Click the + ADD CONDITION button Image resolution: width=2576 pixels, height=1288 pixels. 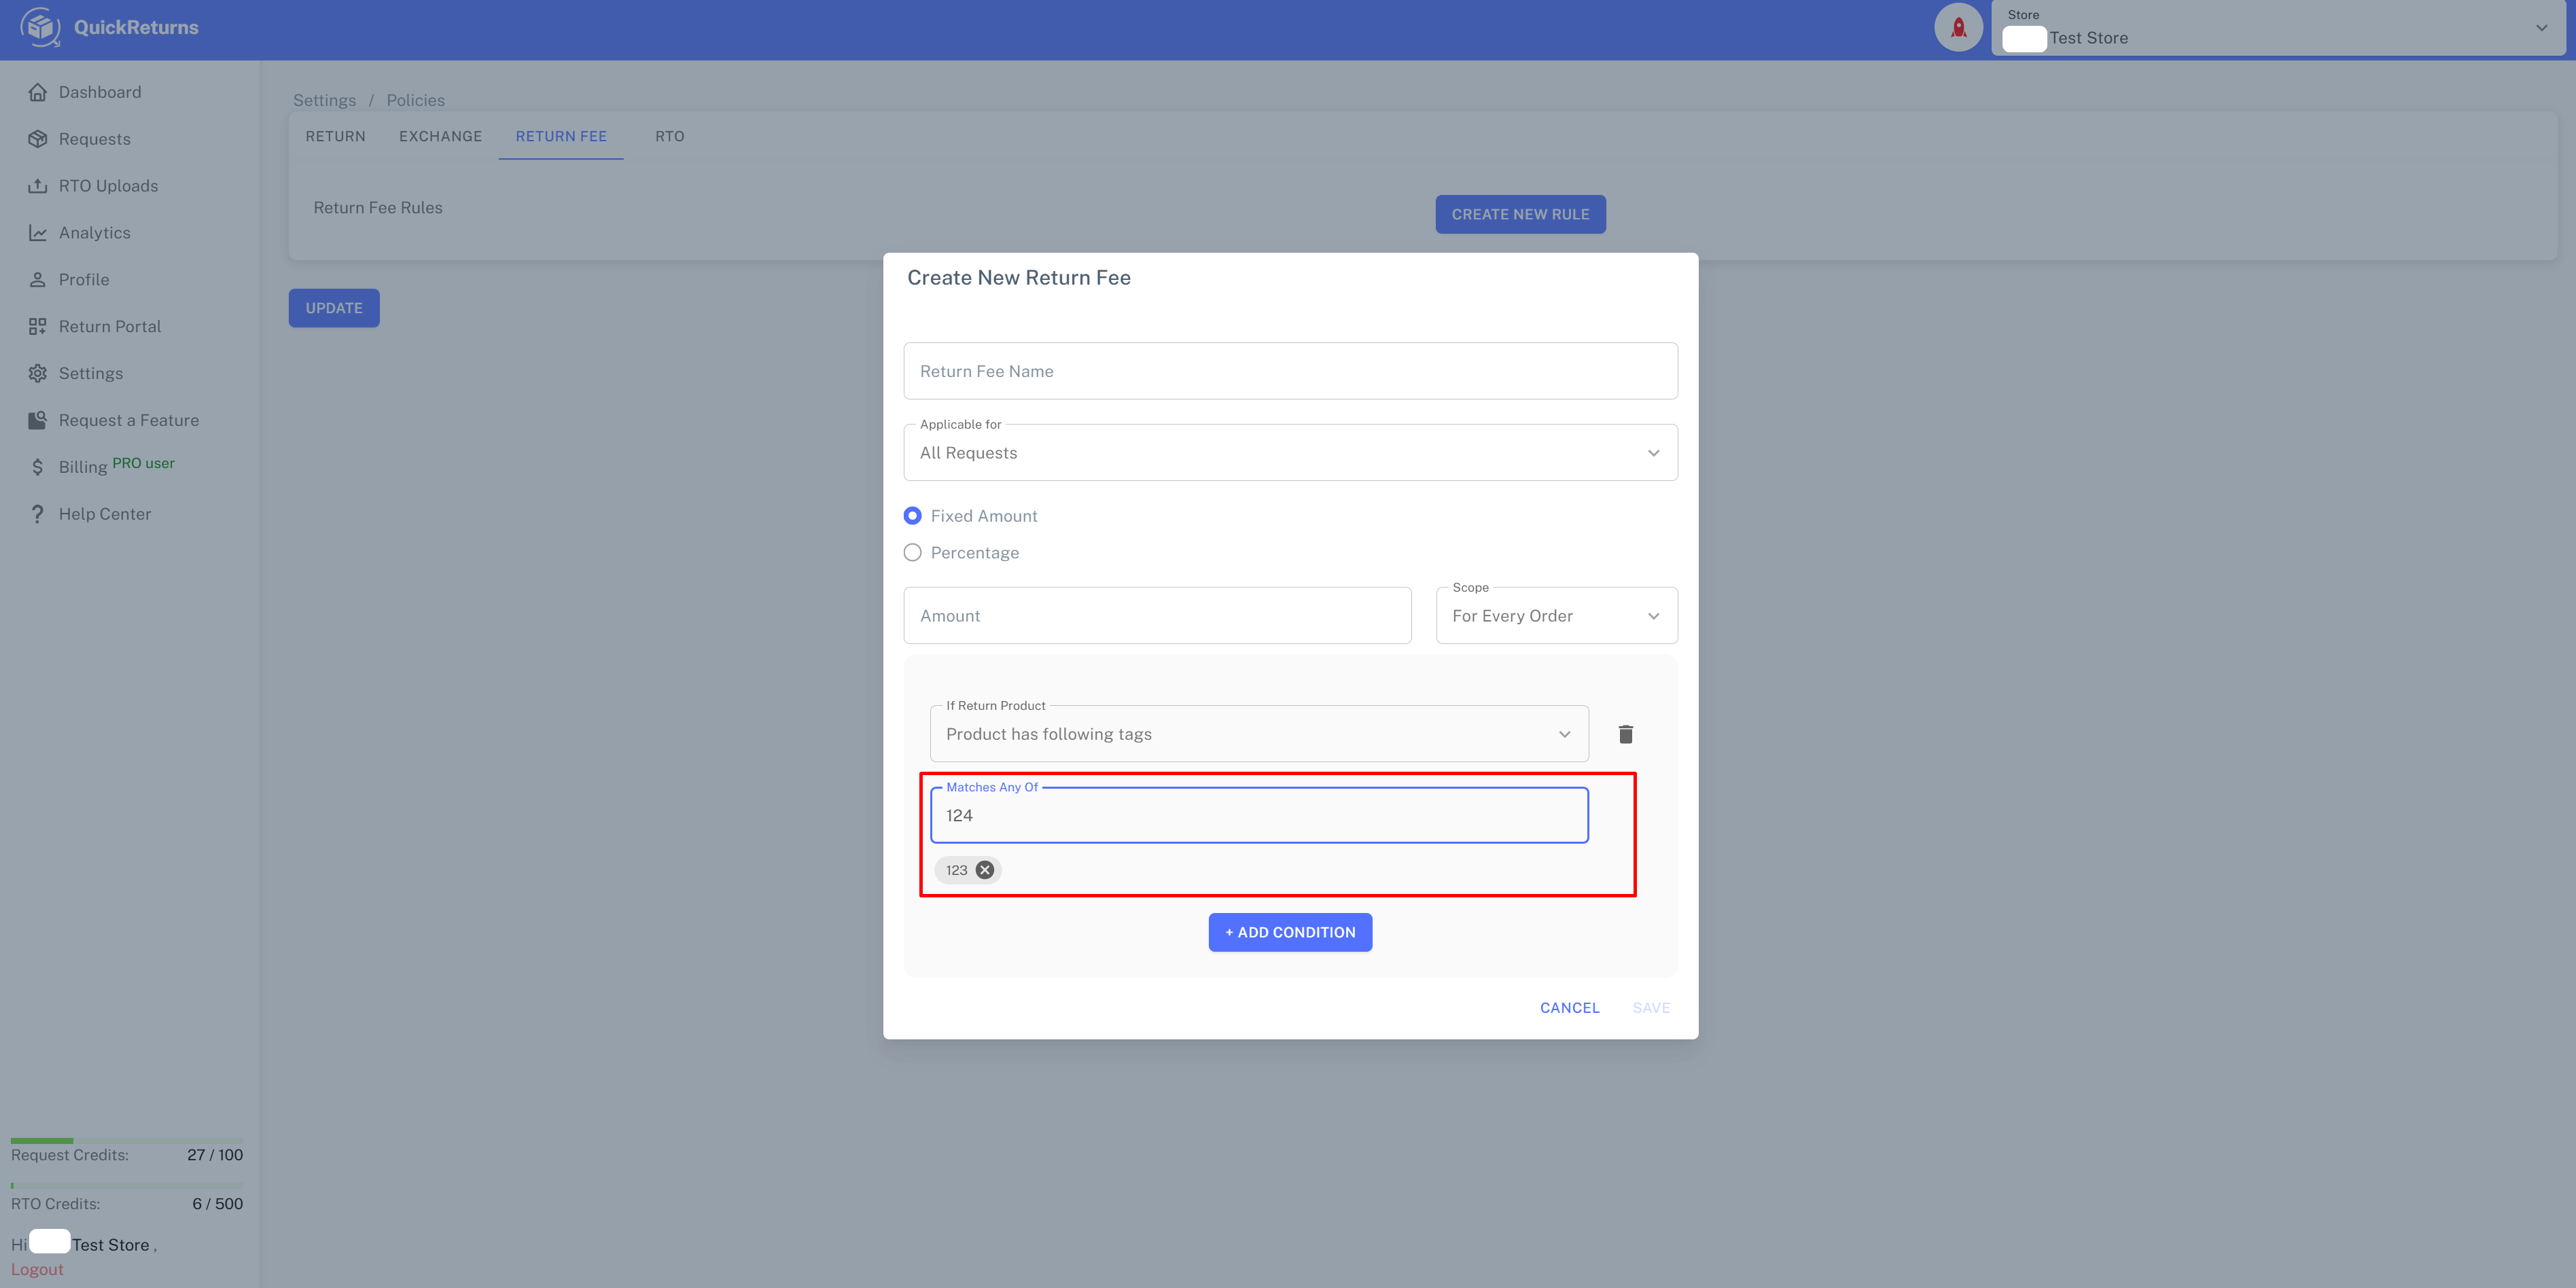[1290, 932]
